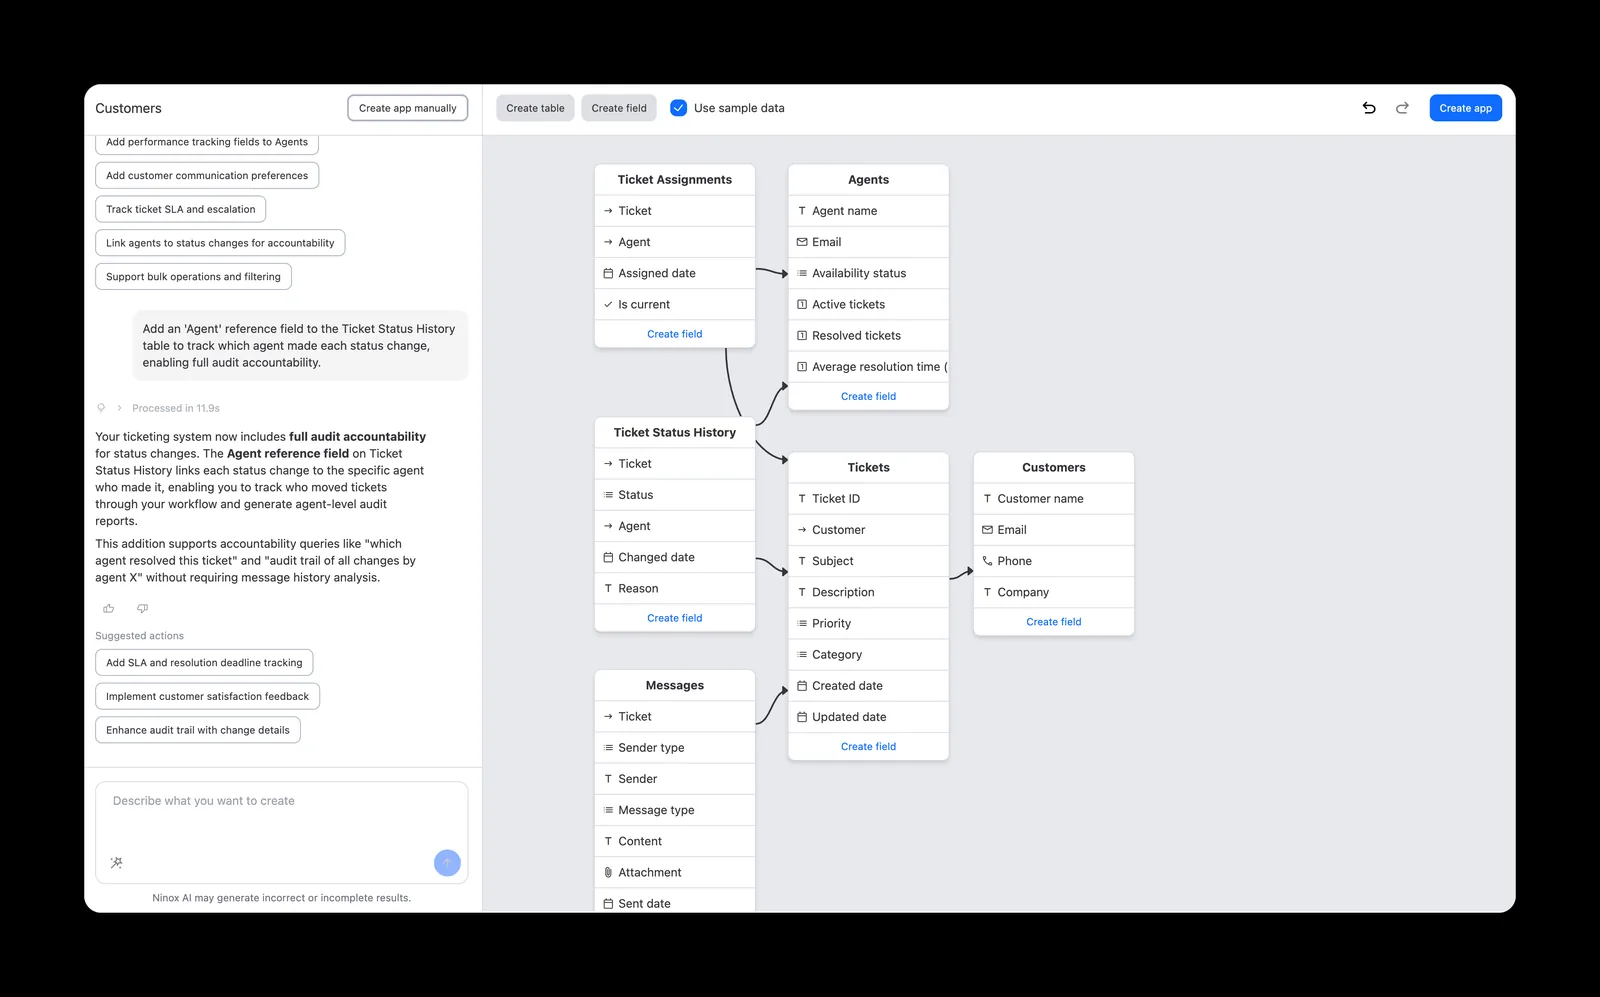Click the thumbs up feedback icon
Viewport: 1600px width, 997px height.
click(109, 608)
